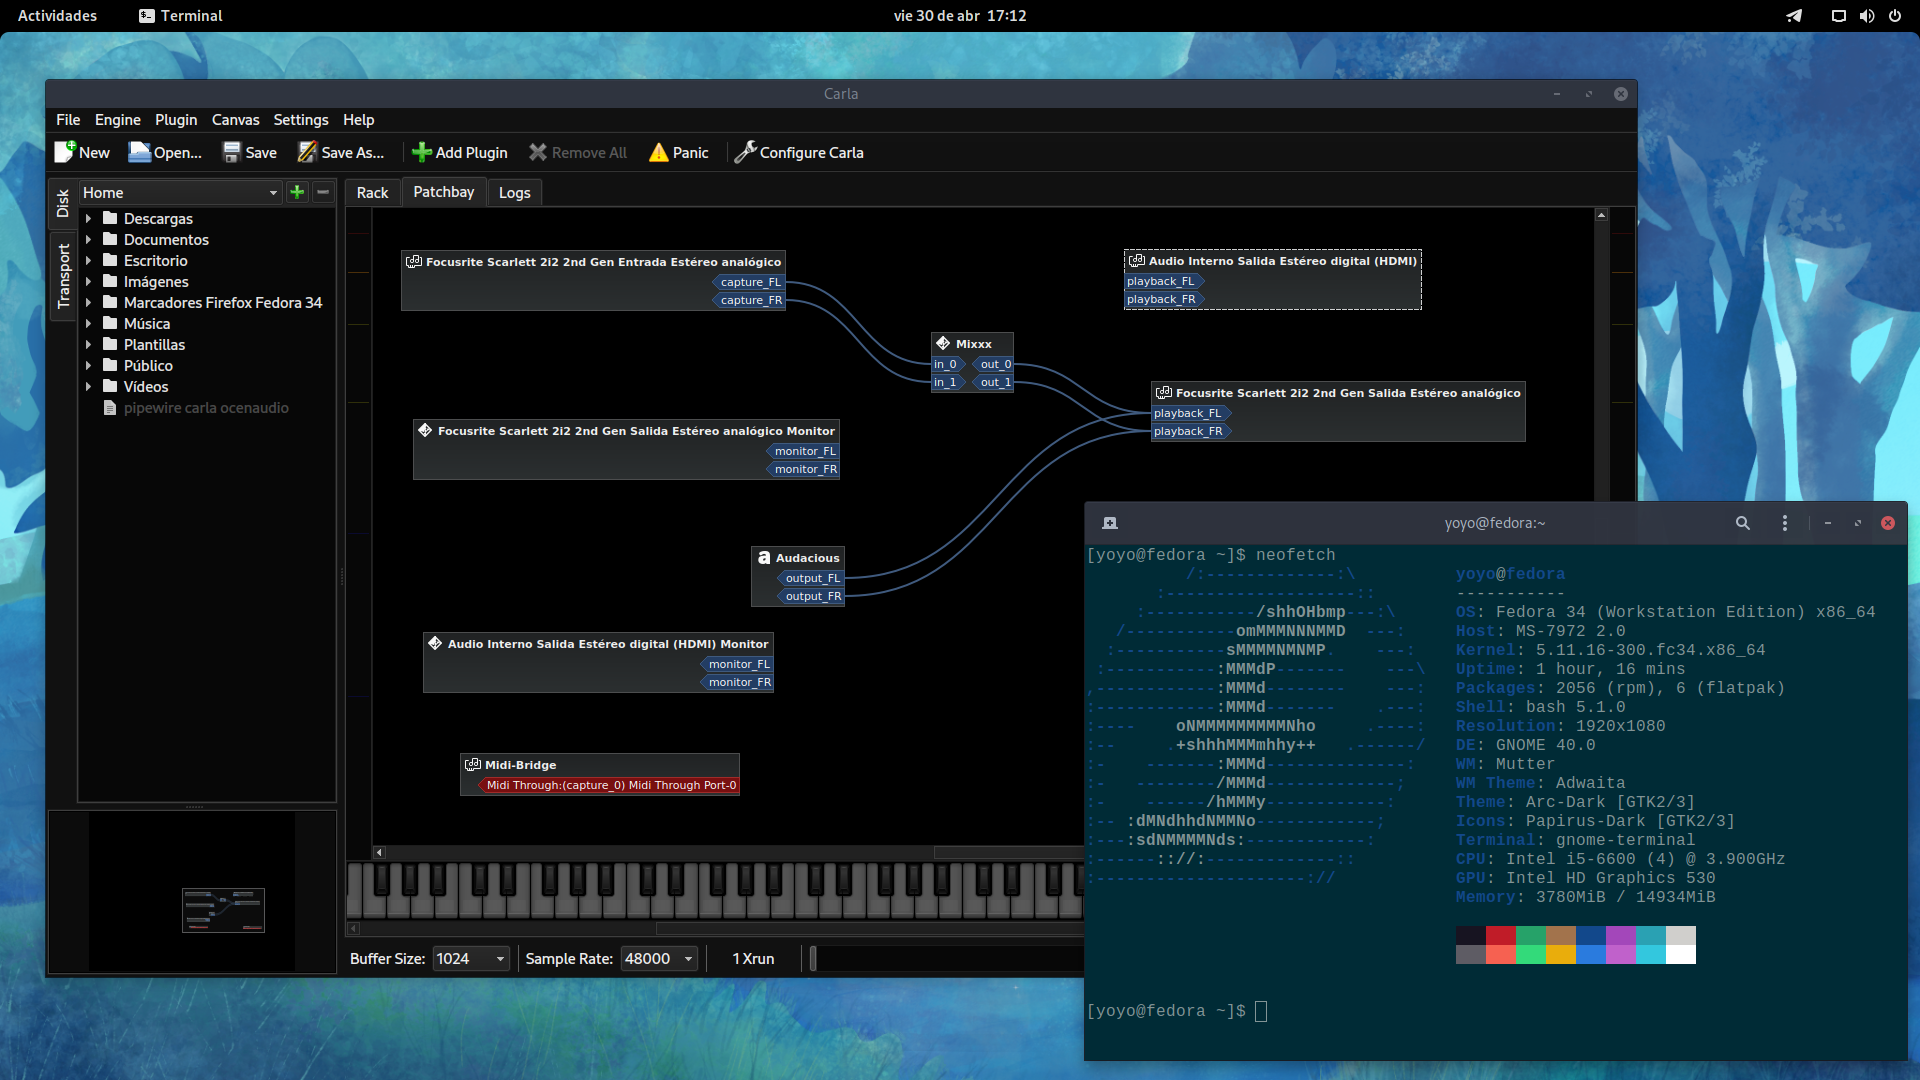The image size is (1920, 1080).
Task: Add folder with green plus button
Action: [x=297, y=192]
